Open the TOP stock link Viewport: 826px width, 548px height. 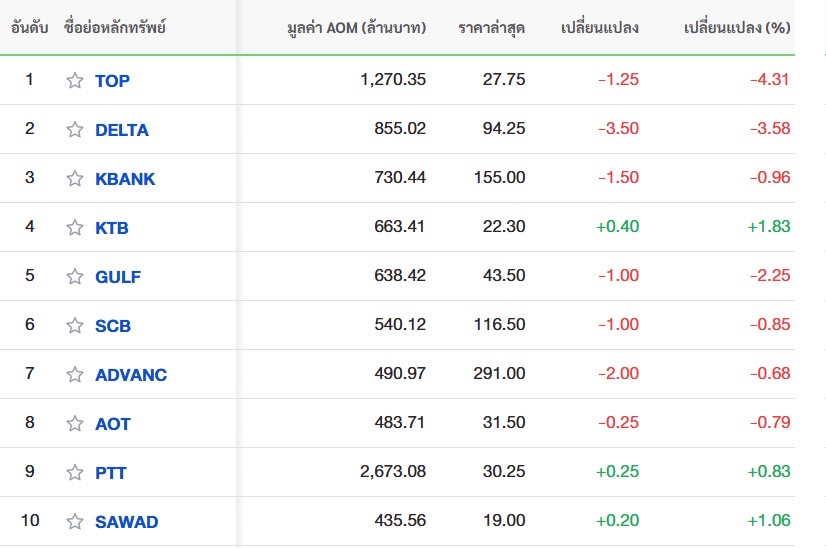click(112, 81)
